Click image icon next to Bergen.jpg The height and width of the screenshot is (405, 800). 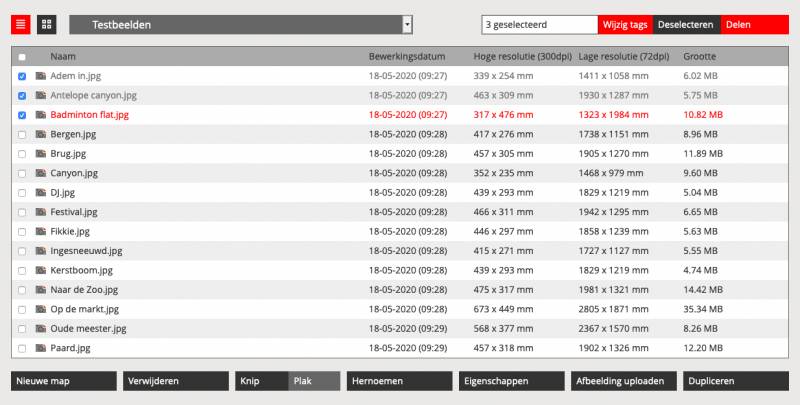coord(41,134)
